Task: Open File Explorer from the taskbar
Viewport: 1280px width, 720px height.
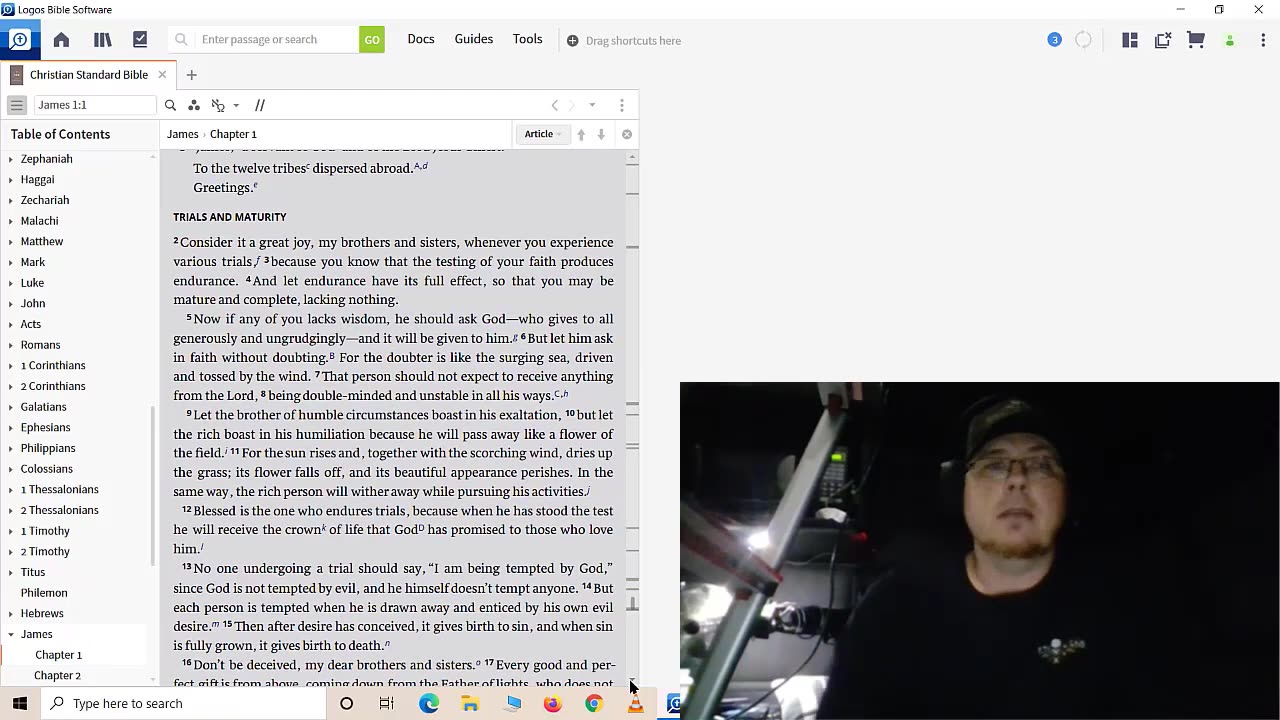Action: coord(470,704)
